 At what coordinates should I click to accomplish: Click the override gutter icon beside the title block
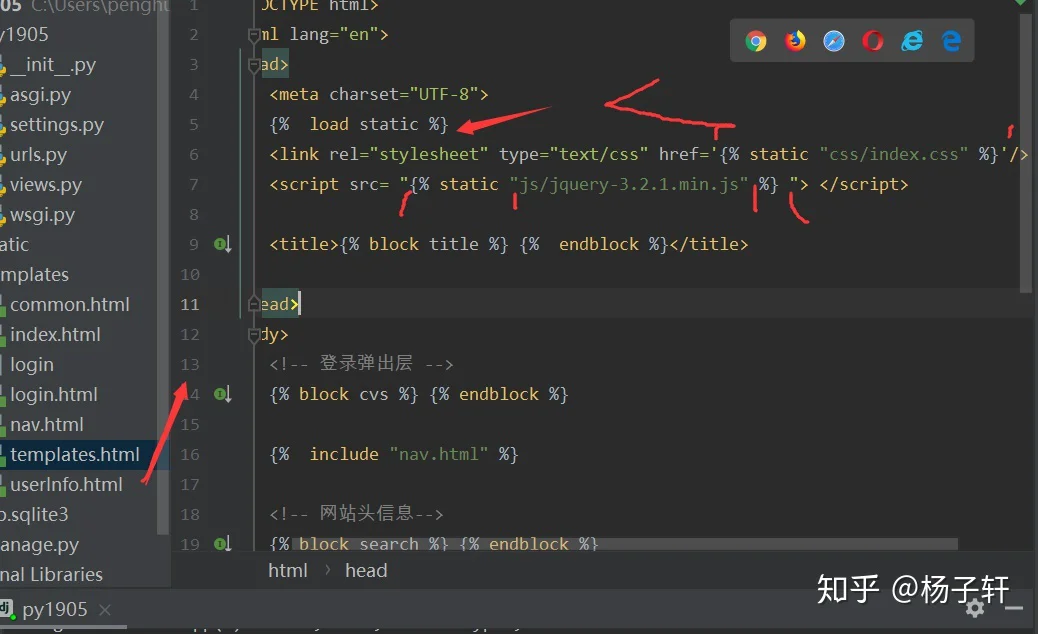point(222,244)
